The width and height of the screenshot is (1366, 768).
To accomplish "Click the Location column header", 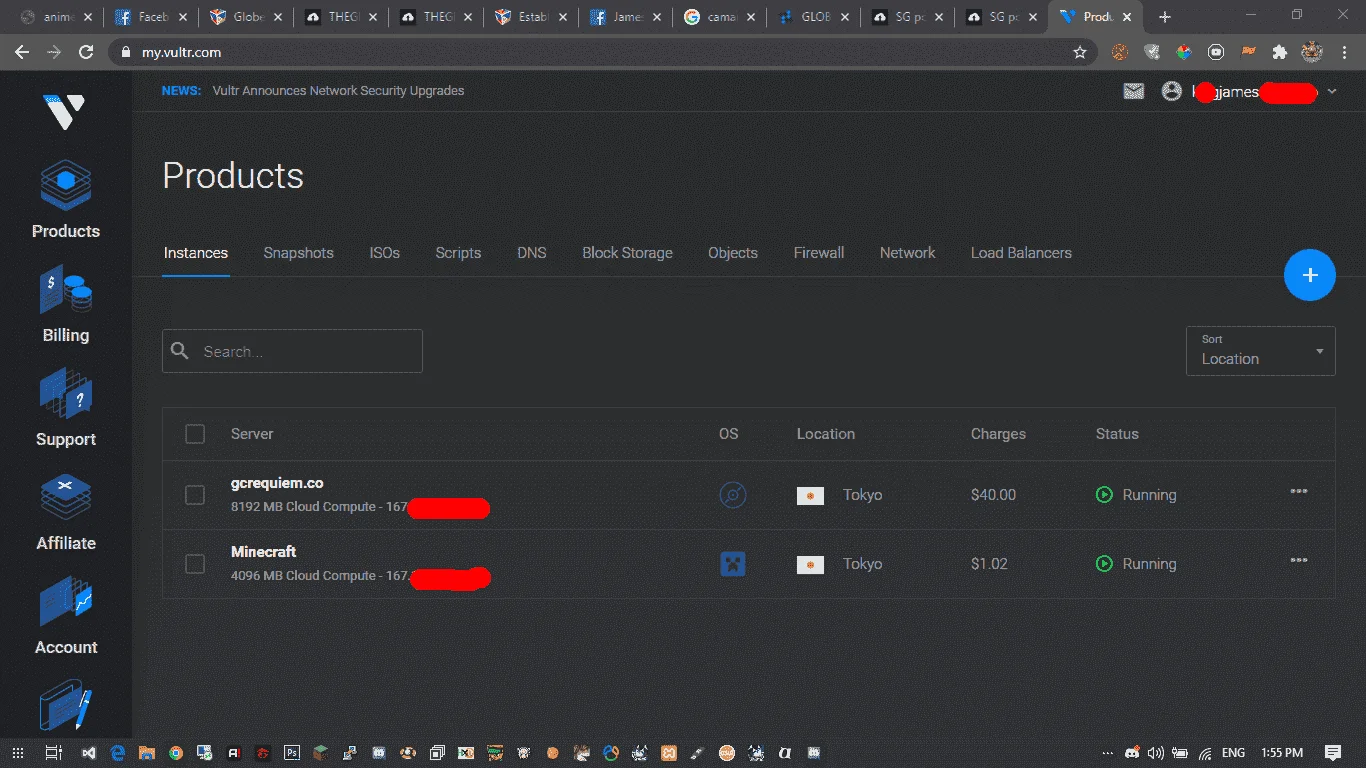I will pyautogui.click(x=826, y=434).
